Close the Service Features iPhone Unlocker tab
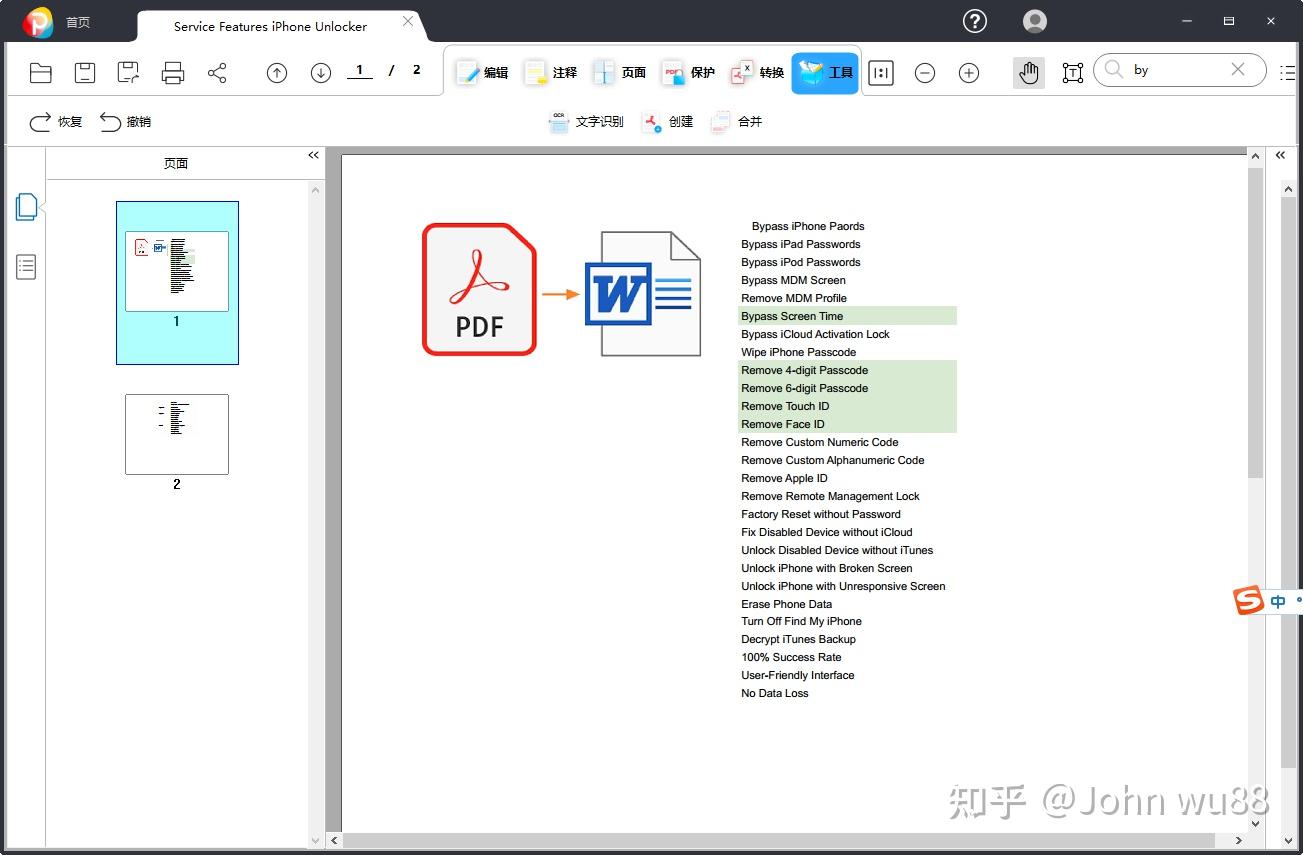This screenshot has height=855, width=1303. click(x=408, y=21)
